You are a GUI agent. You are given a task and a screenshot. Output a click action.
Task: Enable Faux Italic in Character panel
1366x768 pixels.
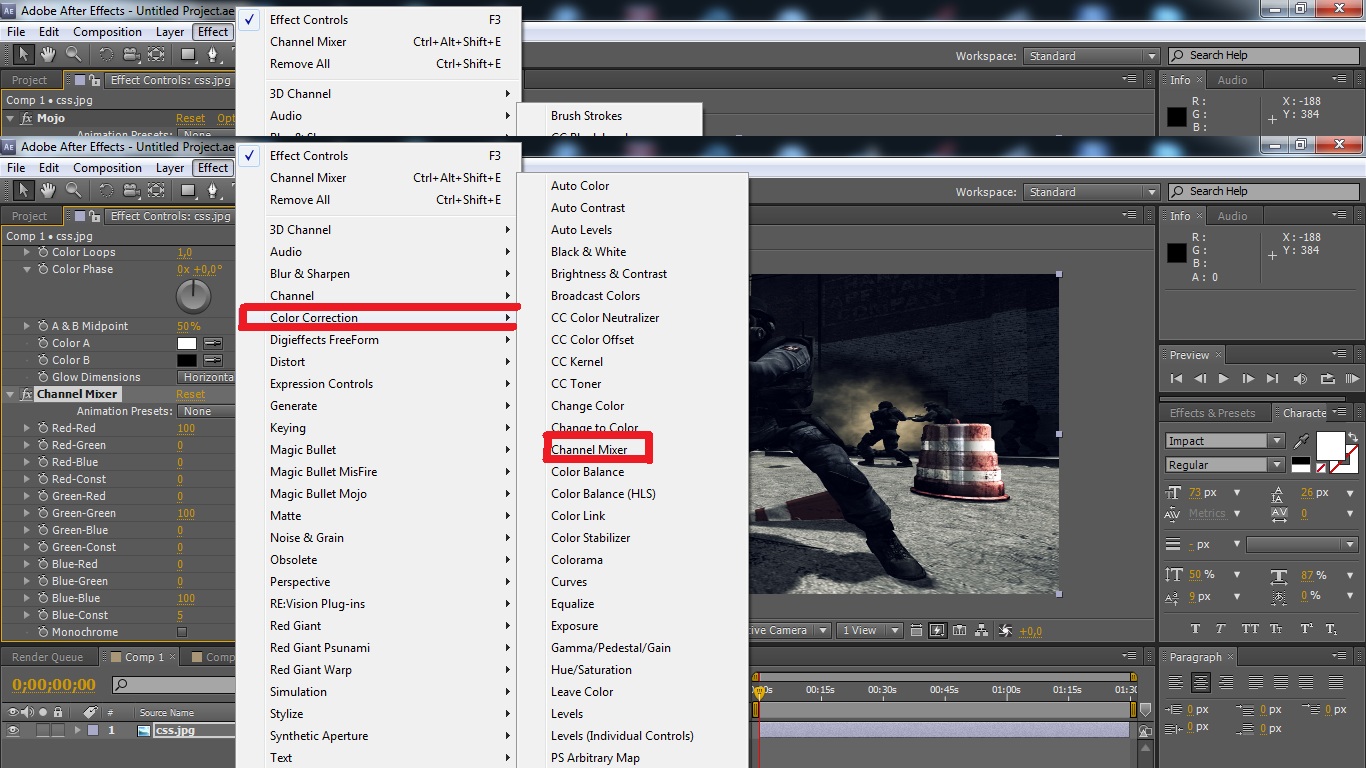point(1222,630)
